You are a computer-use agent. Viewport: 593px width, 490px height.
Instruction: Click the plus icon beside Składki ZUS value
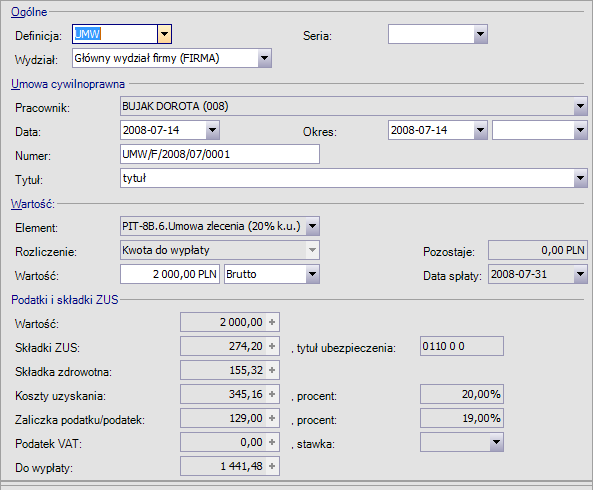[x=272, y=346]
